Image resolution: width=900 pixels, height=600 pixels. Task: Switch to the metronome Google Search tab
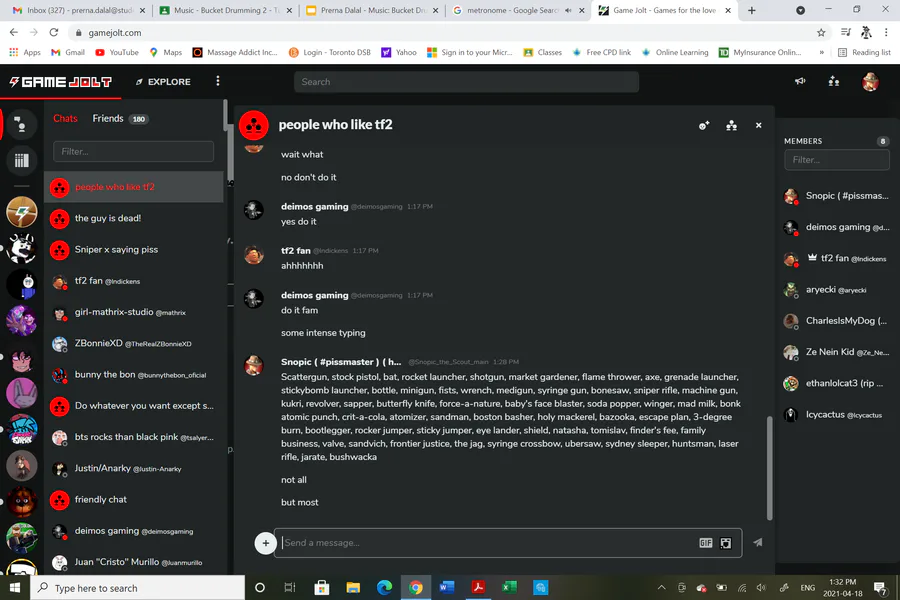(x=519, y=10)
